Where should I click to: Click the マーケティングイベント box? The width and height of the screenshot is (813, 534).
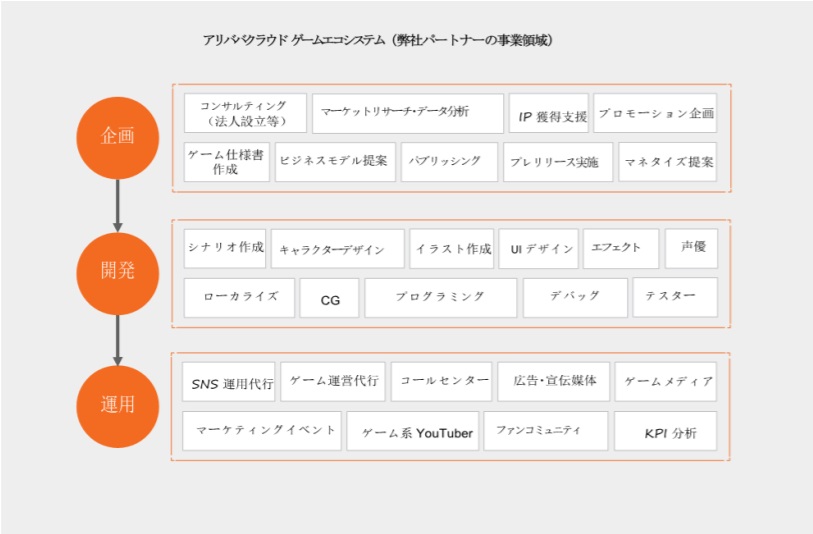[x=262, y=431]
